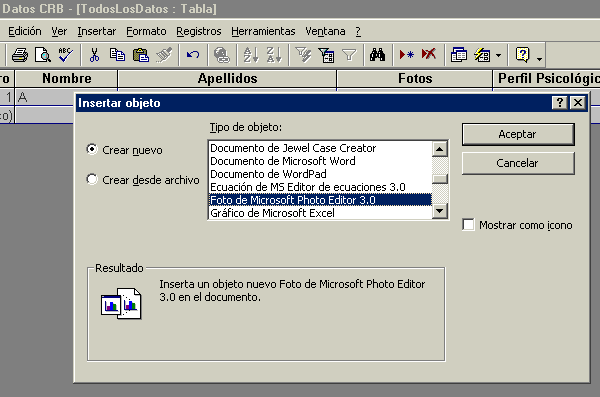This screenshot has width=600, height=397.
Task: Close the Insertar objeto dialog
Action: click(x=578, y=103)
